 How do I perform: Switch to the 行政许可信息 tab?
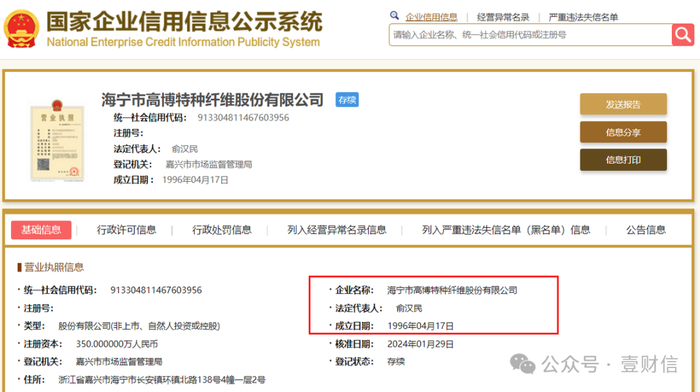click(126, 230)
